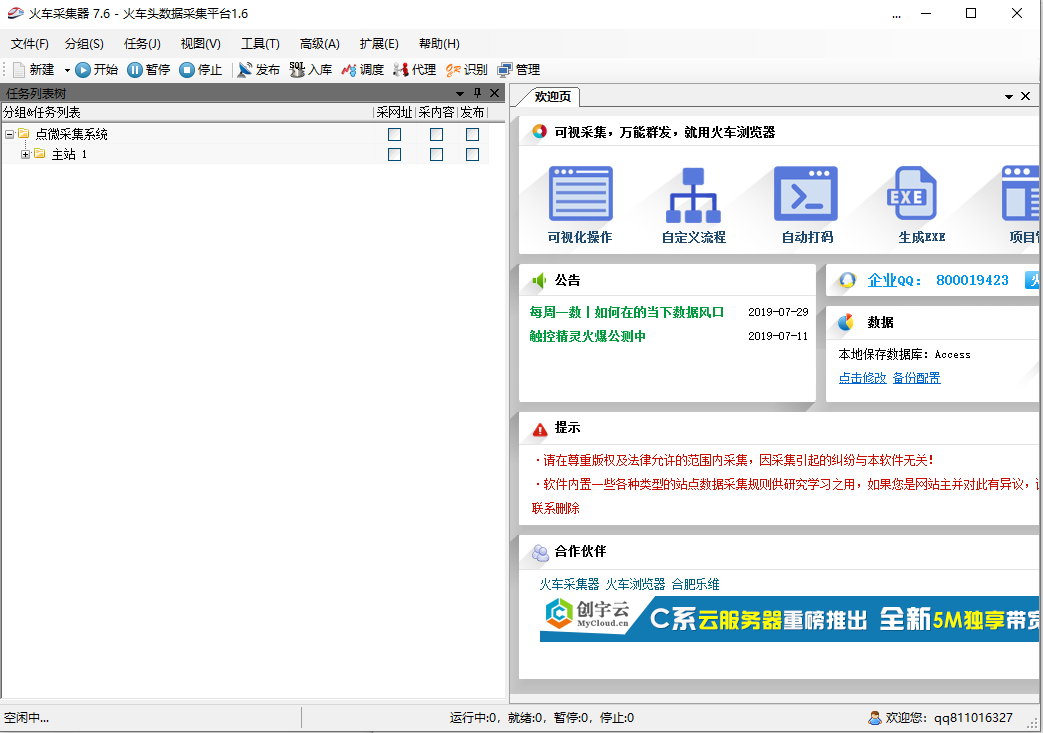
Task: Close the 任务列表树 panel
Action: [x=494, y=93]
